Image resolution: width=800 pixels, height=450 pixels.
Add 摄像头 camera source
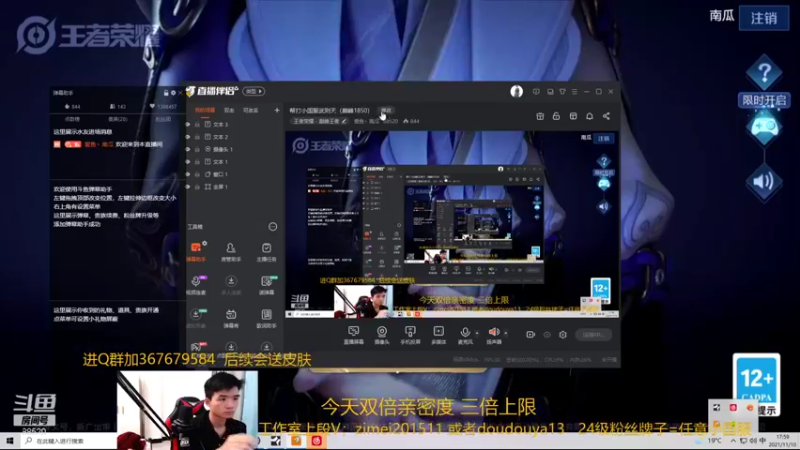point(382,335)
